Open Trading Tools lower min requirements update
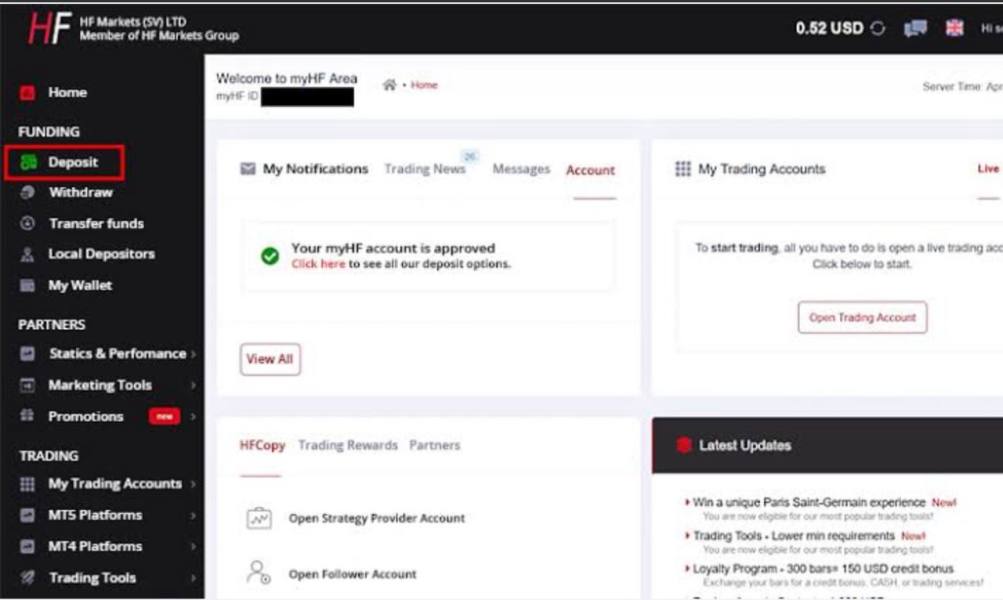The width and height of the screenshot is (1003, 600). click(794, 535)
